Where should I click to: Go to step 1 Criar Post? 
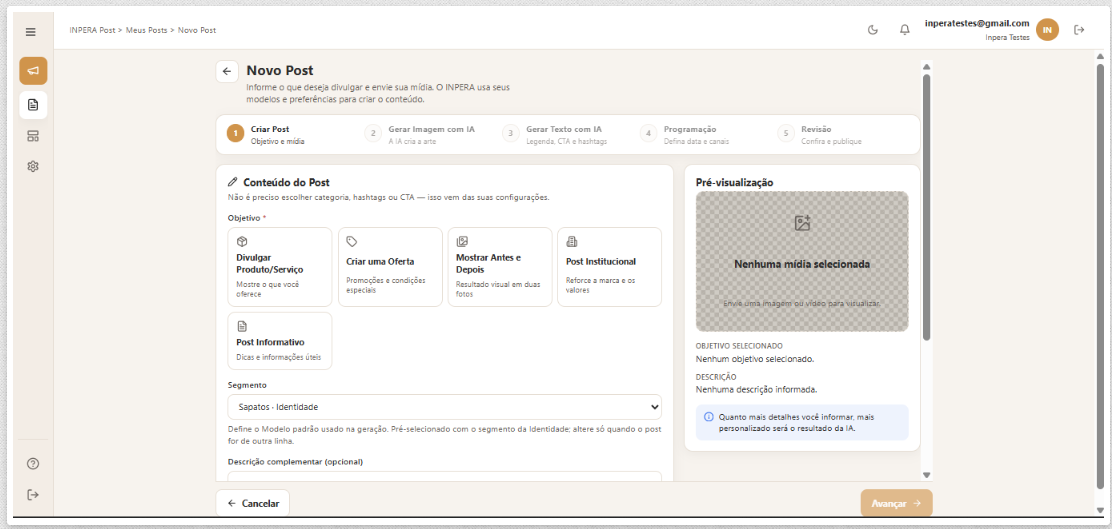click(x=267, y=134)
